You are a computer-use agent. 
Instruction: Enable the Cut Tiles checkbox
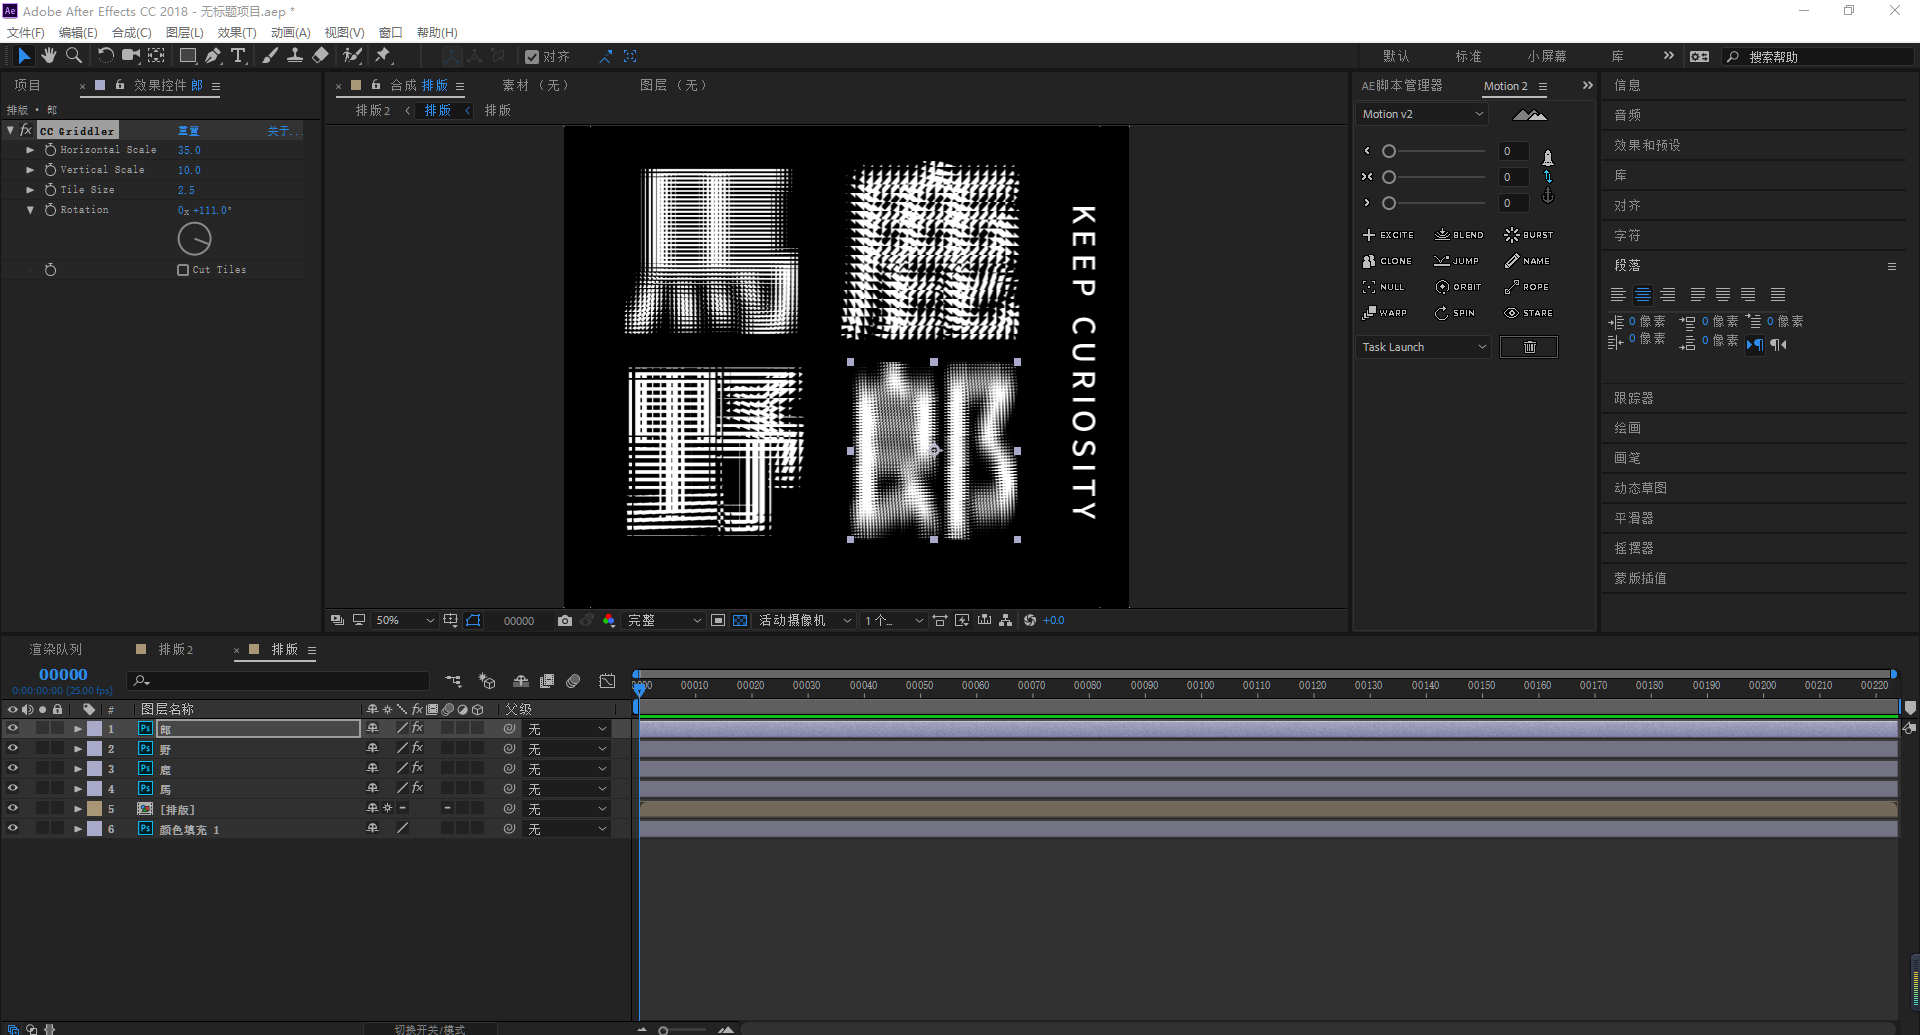[x=183, y=270]
